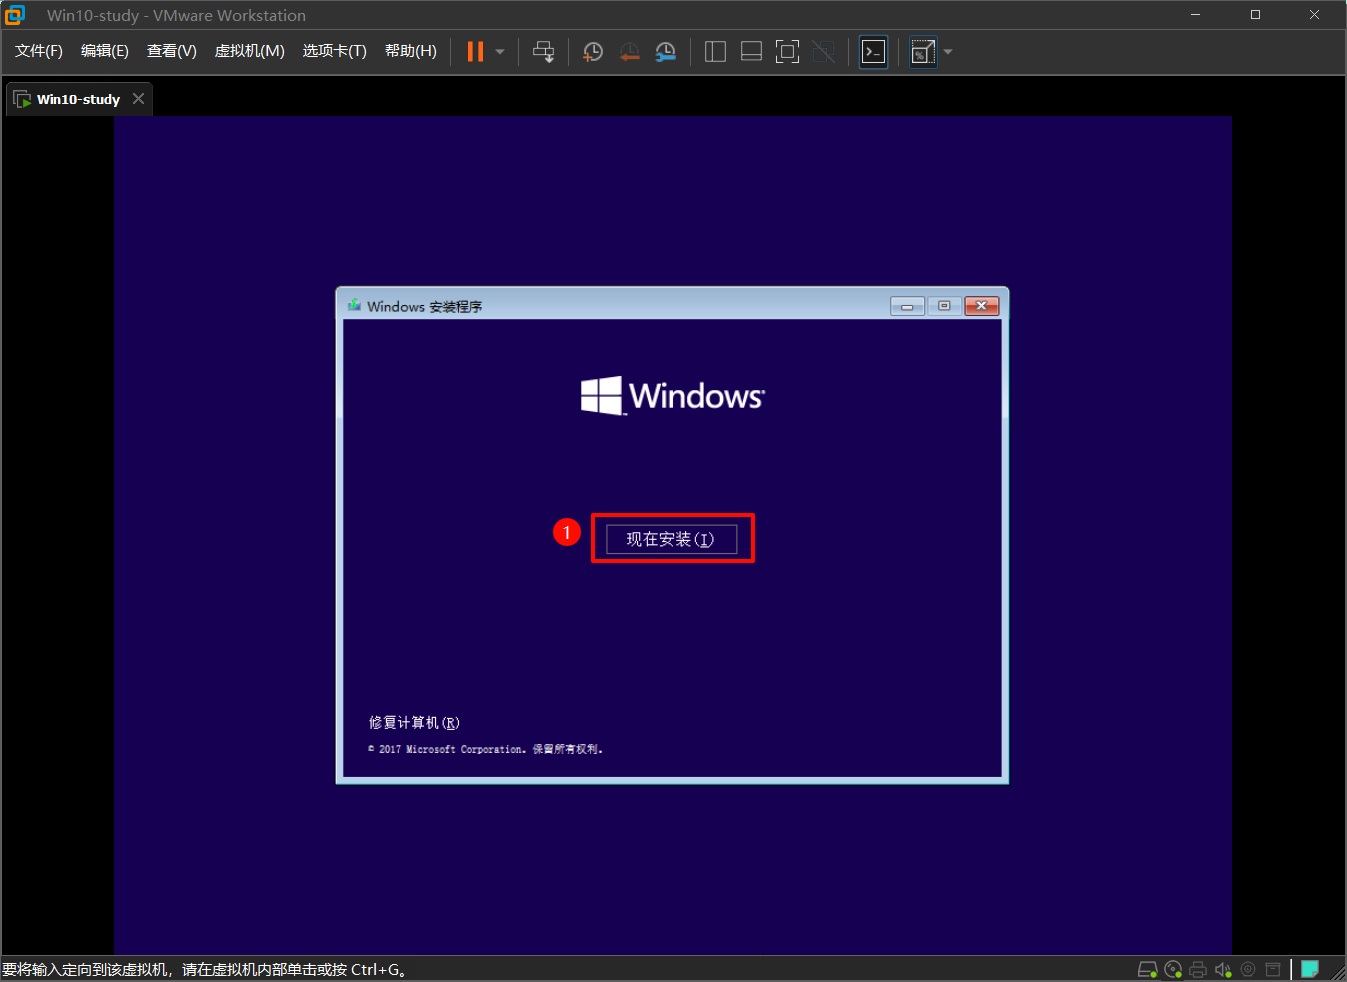Image resolution: width=1347 pixels, height=982 pixels.
Task: Close the Win10-study tab
Action: point(139,99)
